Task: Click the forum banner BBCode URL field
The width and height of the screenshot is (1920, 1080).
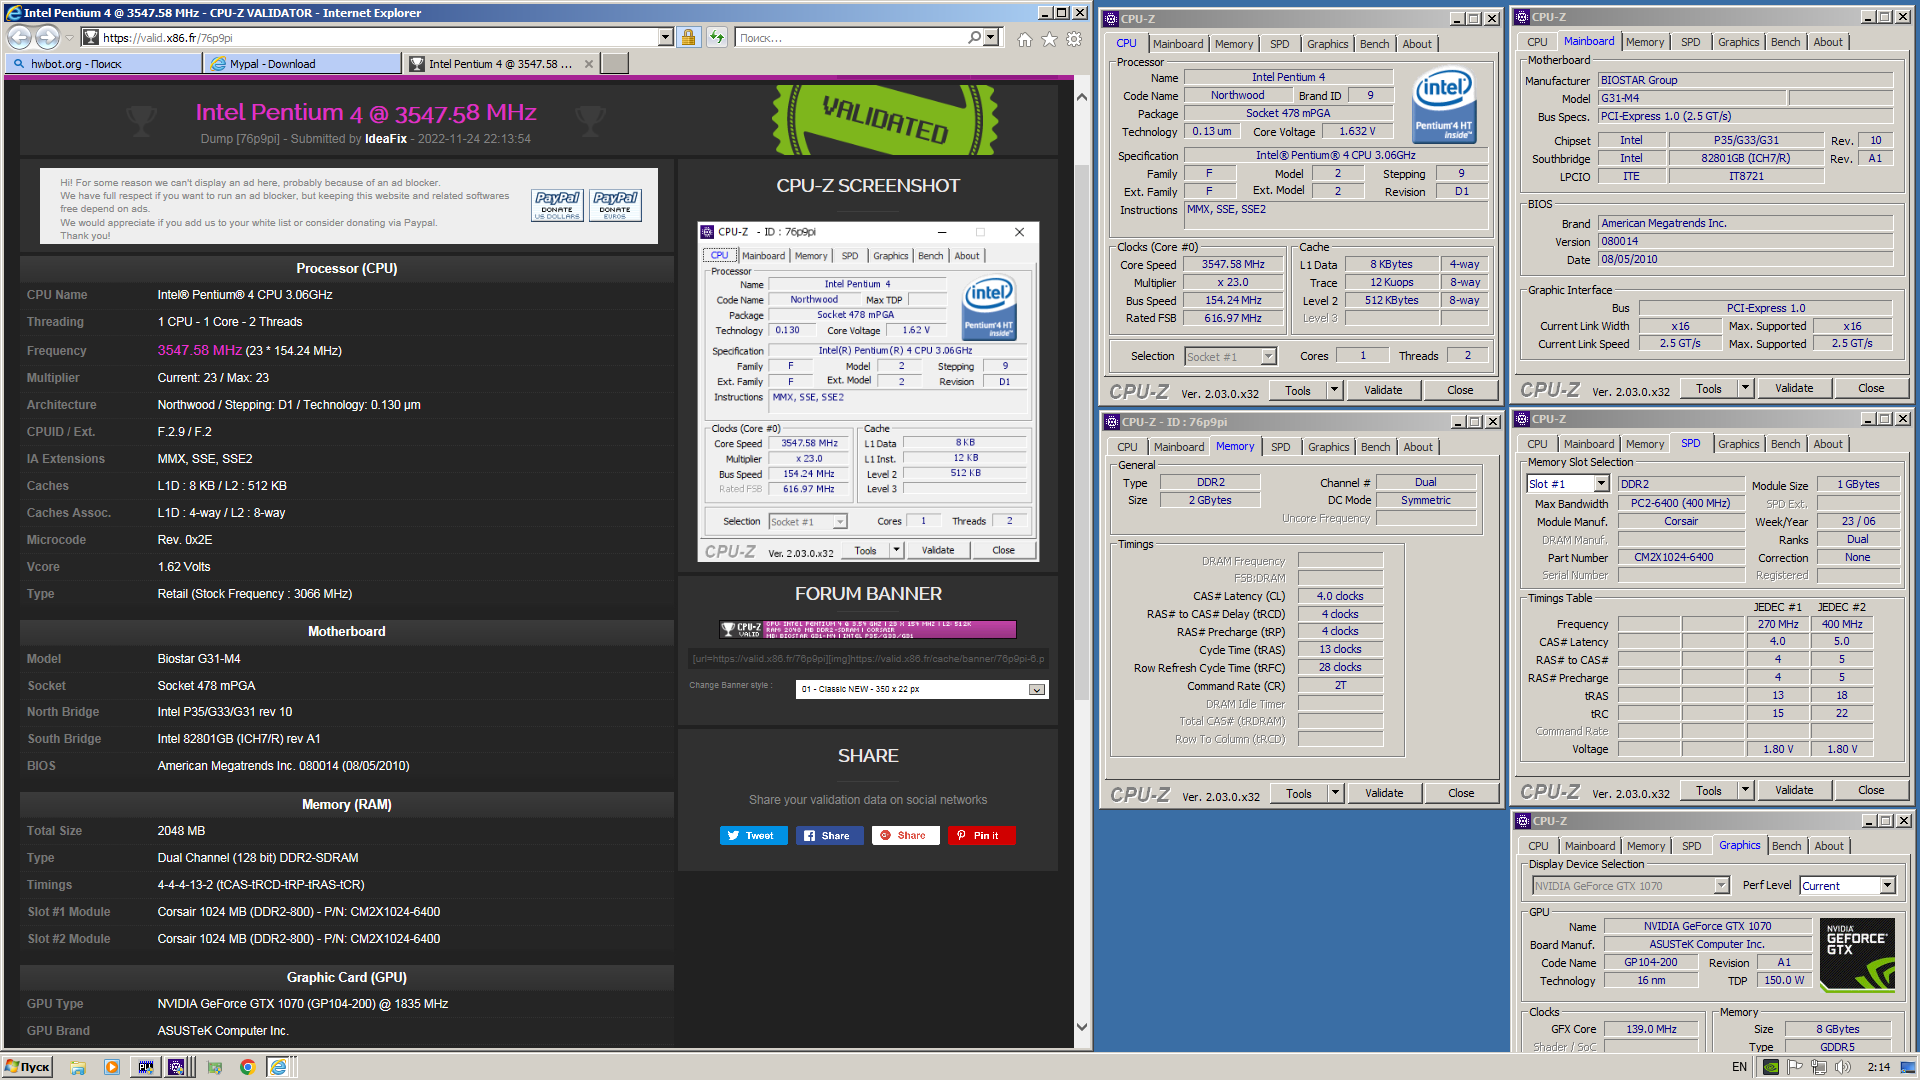Action: click(868, 659)
